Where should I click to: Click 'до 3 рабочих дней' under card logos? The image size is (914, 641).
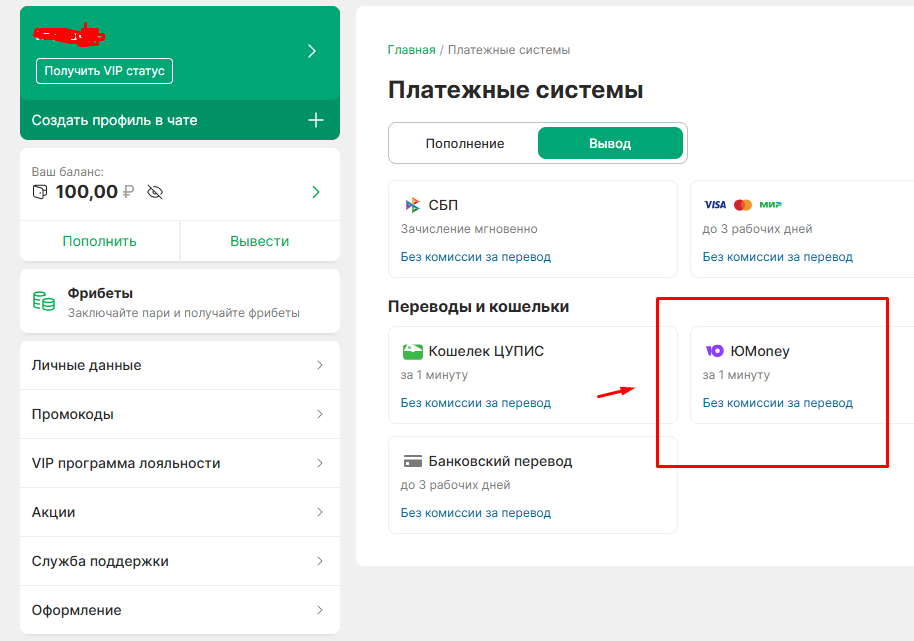tap(757, 229)
